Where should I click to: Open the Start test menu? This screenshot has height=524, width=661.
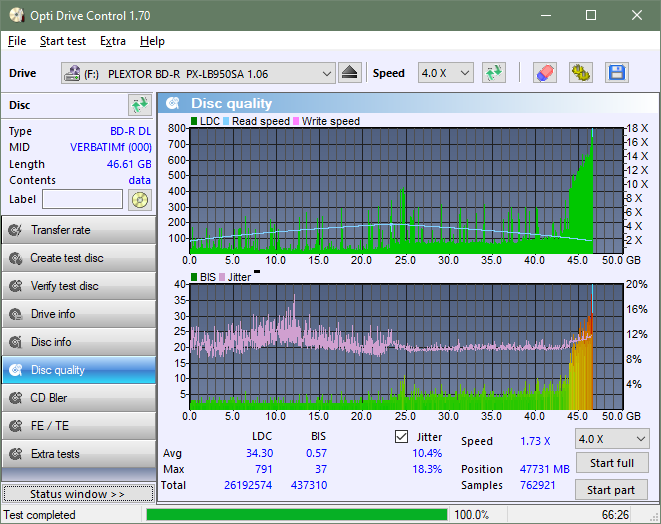63,41
